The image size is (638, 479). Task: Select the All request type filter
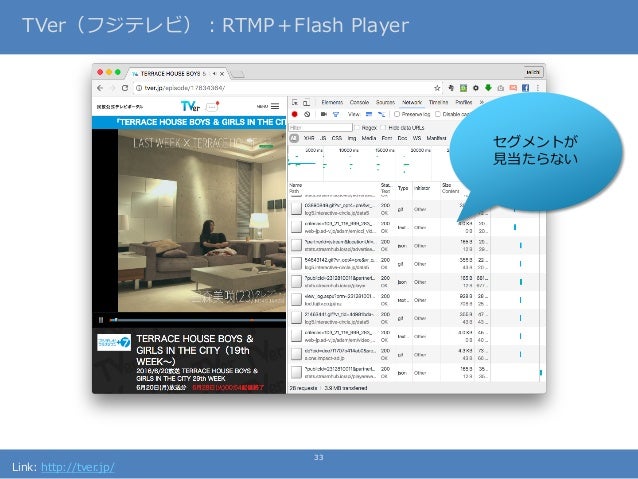click(294, 138)
